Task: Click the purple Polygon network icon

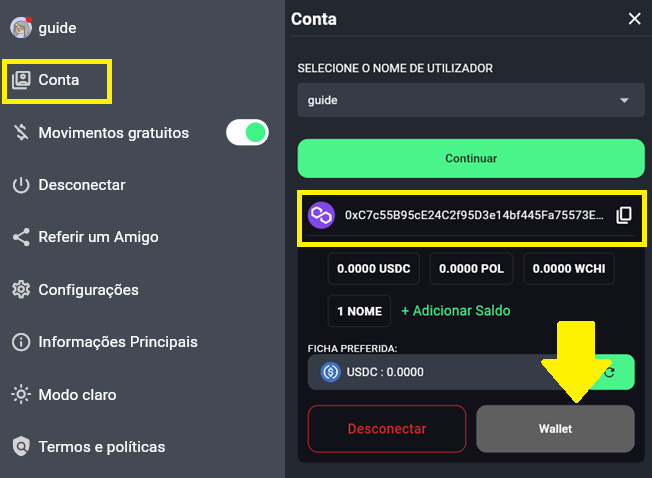Action: [x=321, y=215]
